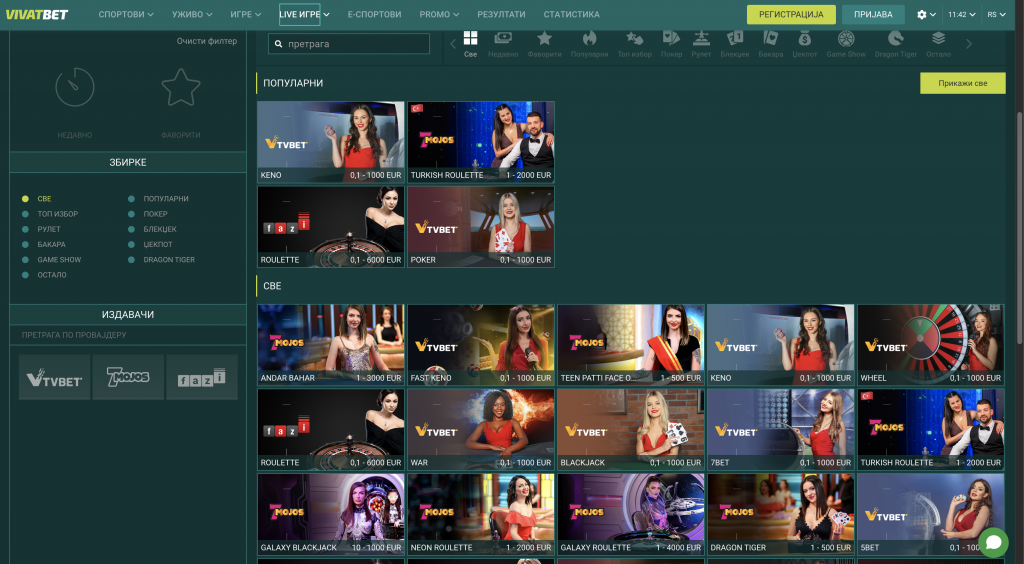This screenshot has height=564, width=1024.
Task: Open the WHEEL game thumbnail
Action: coord(931,345)
